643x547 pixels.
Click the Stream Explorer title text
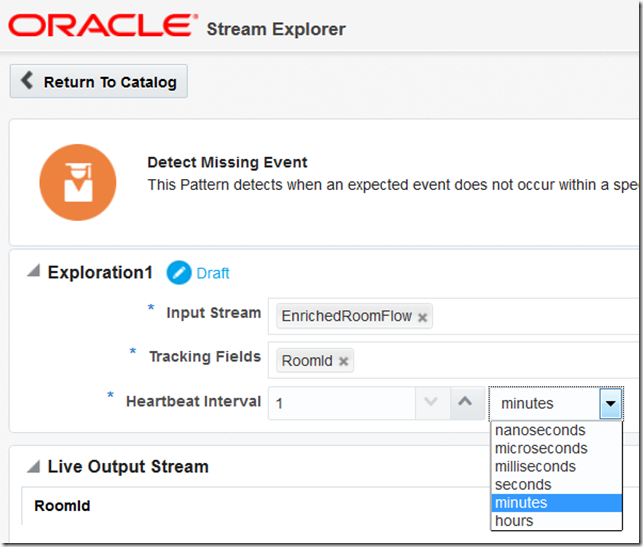(x=276, y=29)
